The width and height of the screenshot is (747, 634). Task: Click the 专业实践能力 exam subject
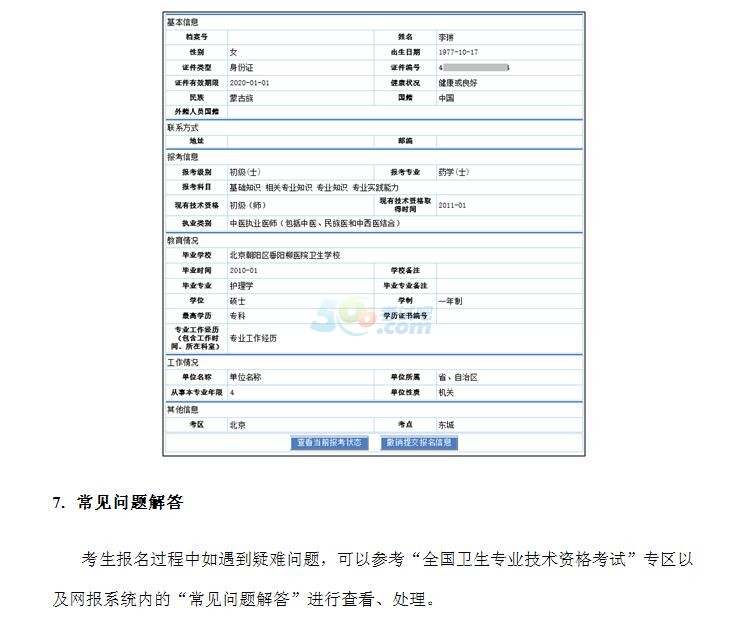[x=375, y=188]
